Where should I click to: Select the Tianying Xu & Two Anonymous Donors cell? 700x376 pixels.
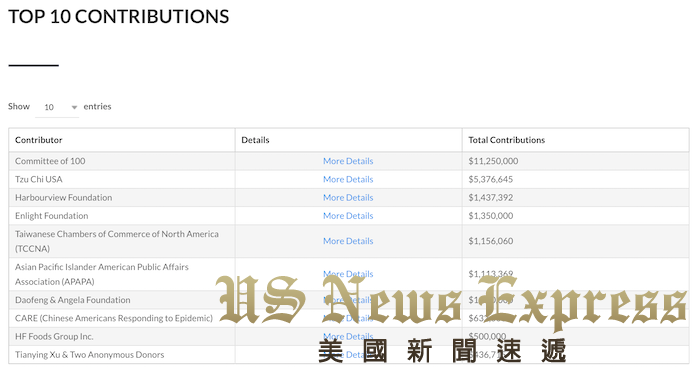pos(121,355)
